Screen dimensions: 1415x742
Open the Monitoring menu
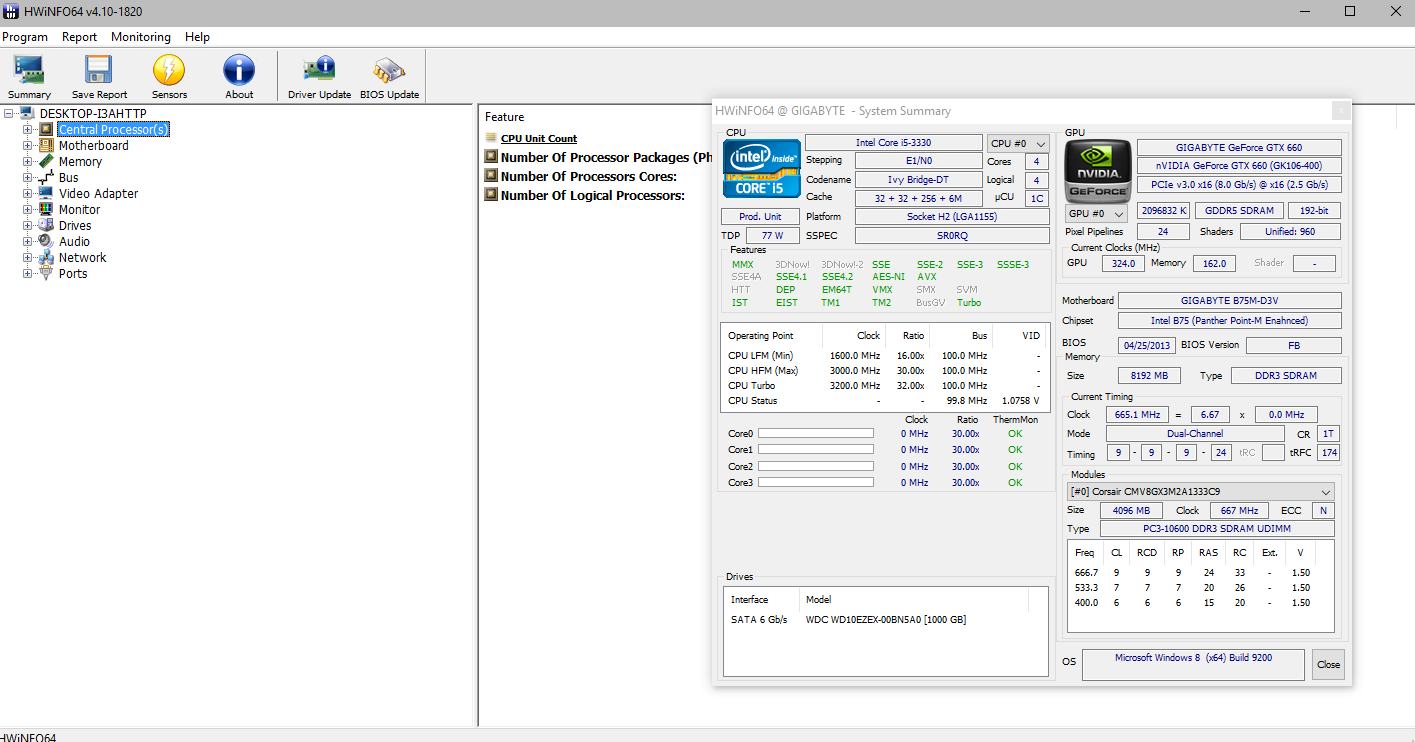(141, 37)
